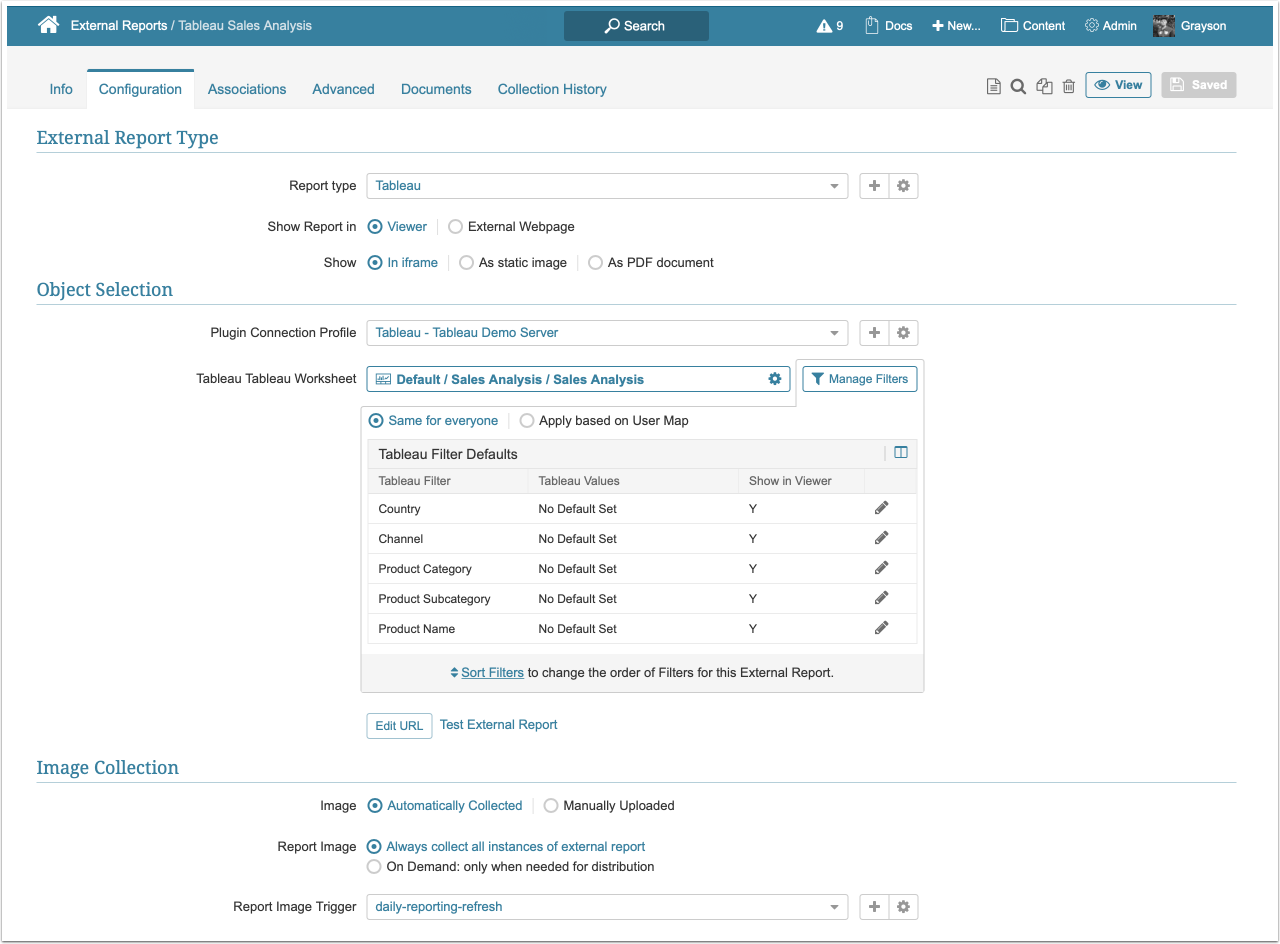Click the duplicate report icon
This screenshot has height=944, width=1280.
click(1044, 87)
